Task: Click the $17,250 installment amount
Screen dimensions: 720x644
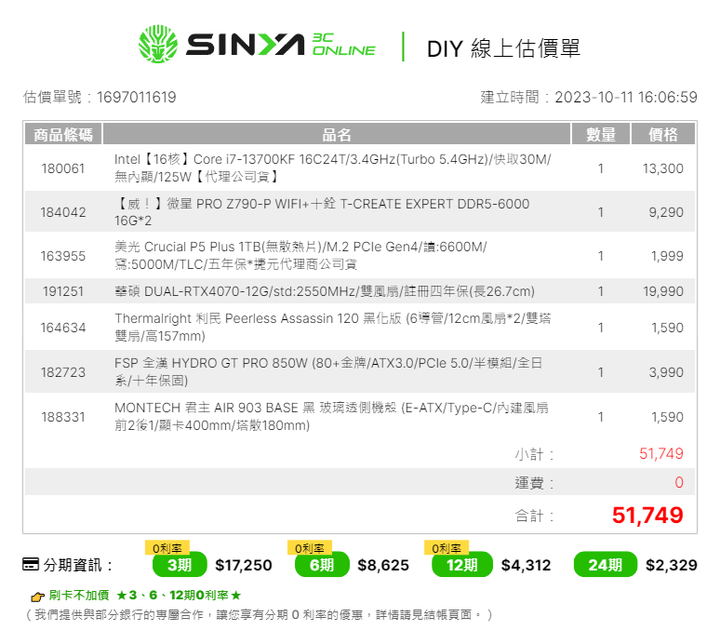Action: [243, 565]
